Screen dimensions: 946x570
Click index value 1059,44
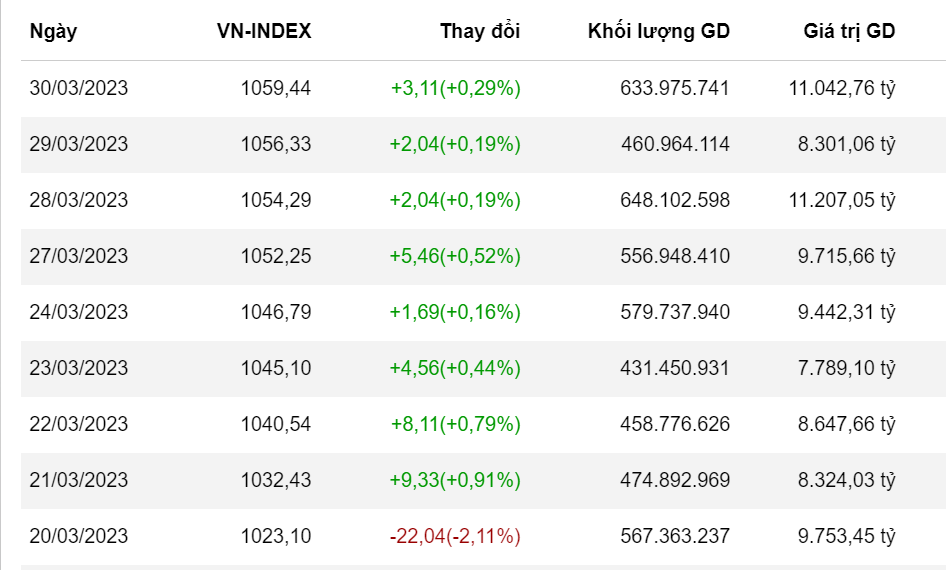tap(276, 89)
